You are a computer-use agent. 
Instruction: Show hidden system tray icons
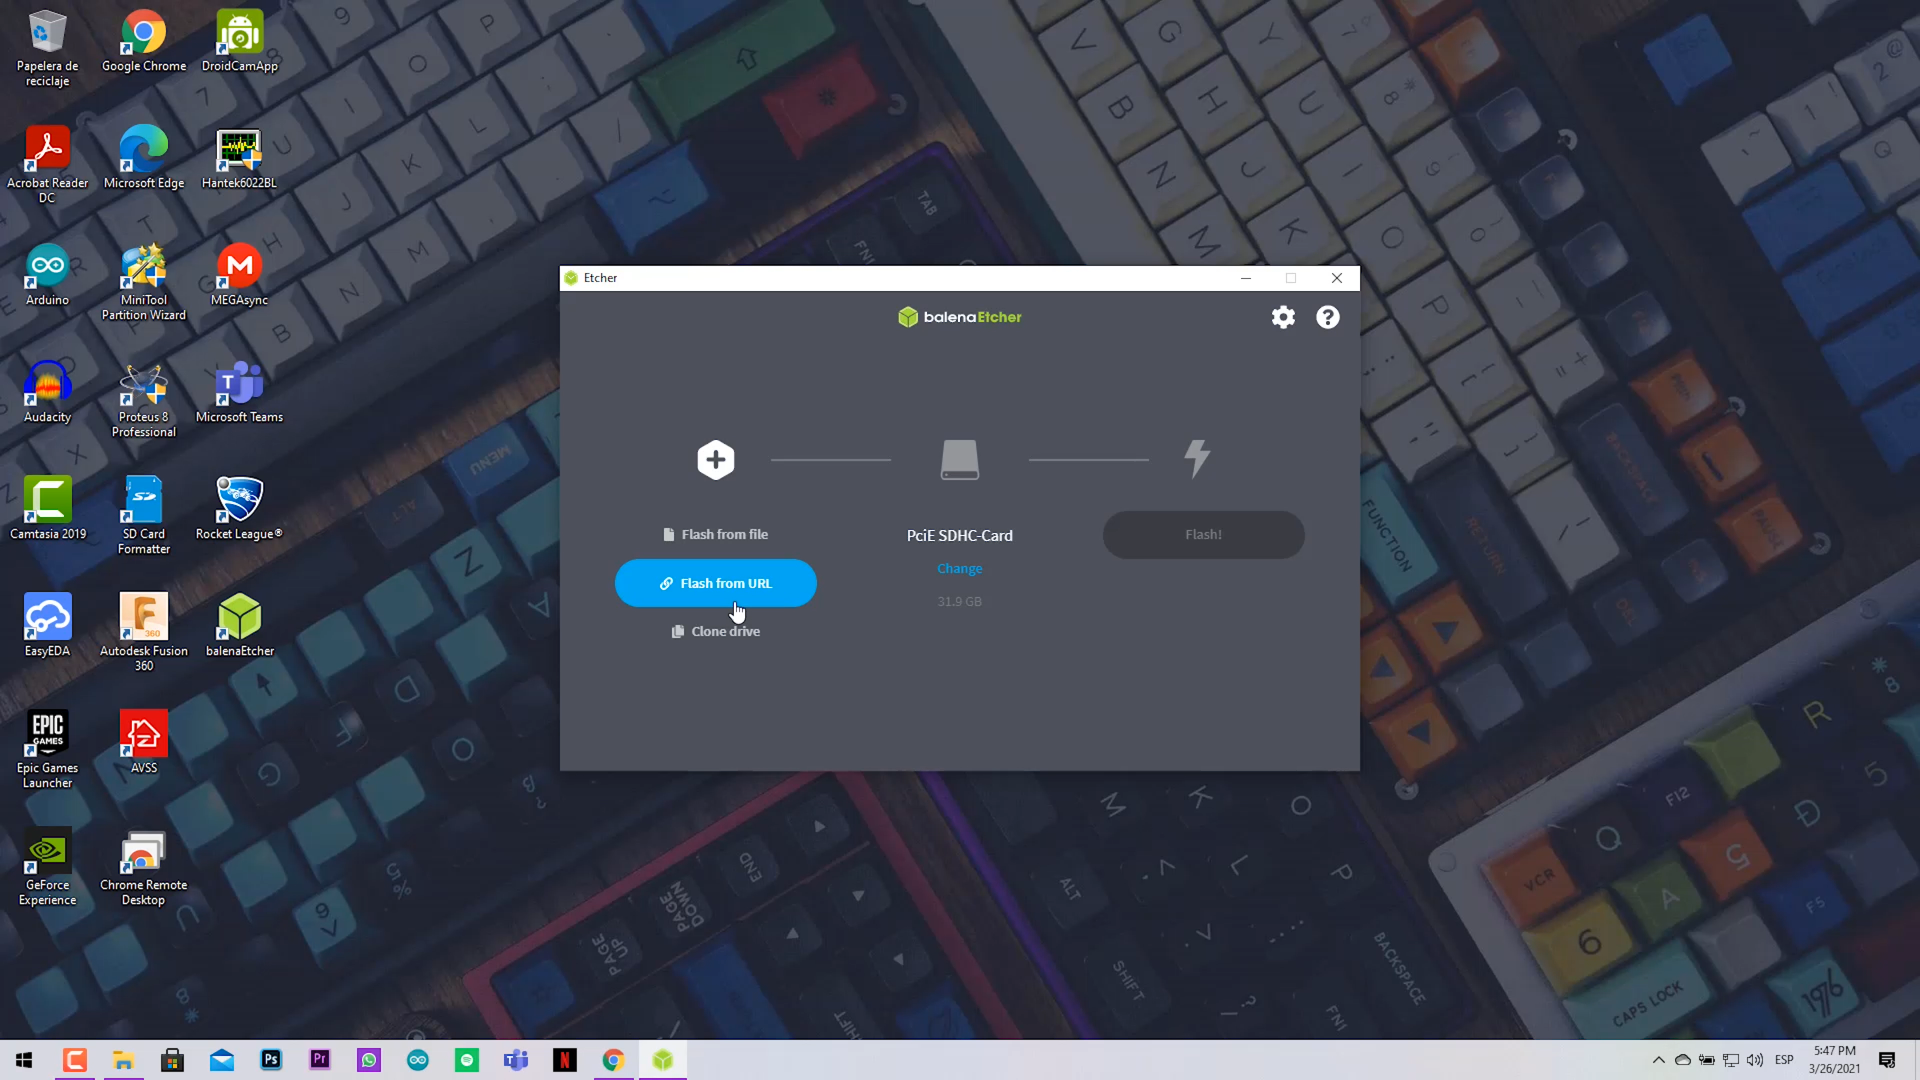coord(1659,1060)
